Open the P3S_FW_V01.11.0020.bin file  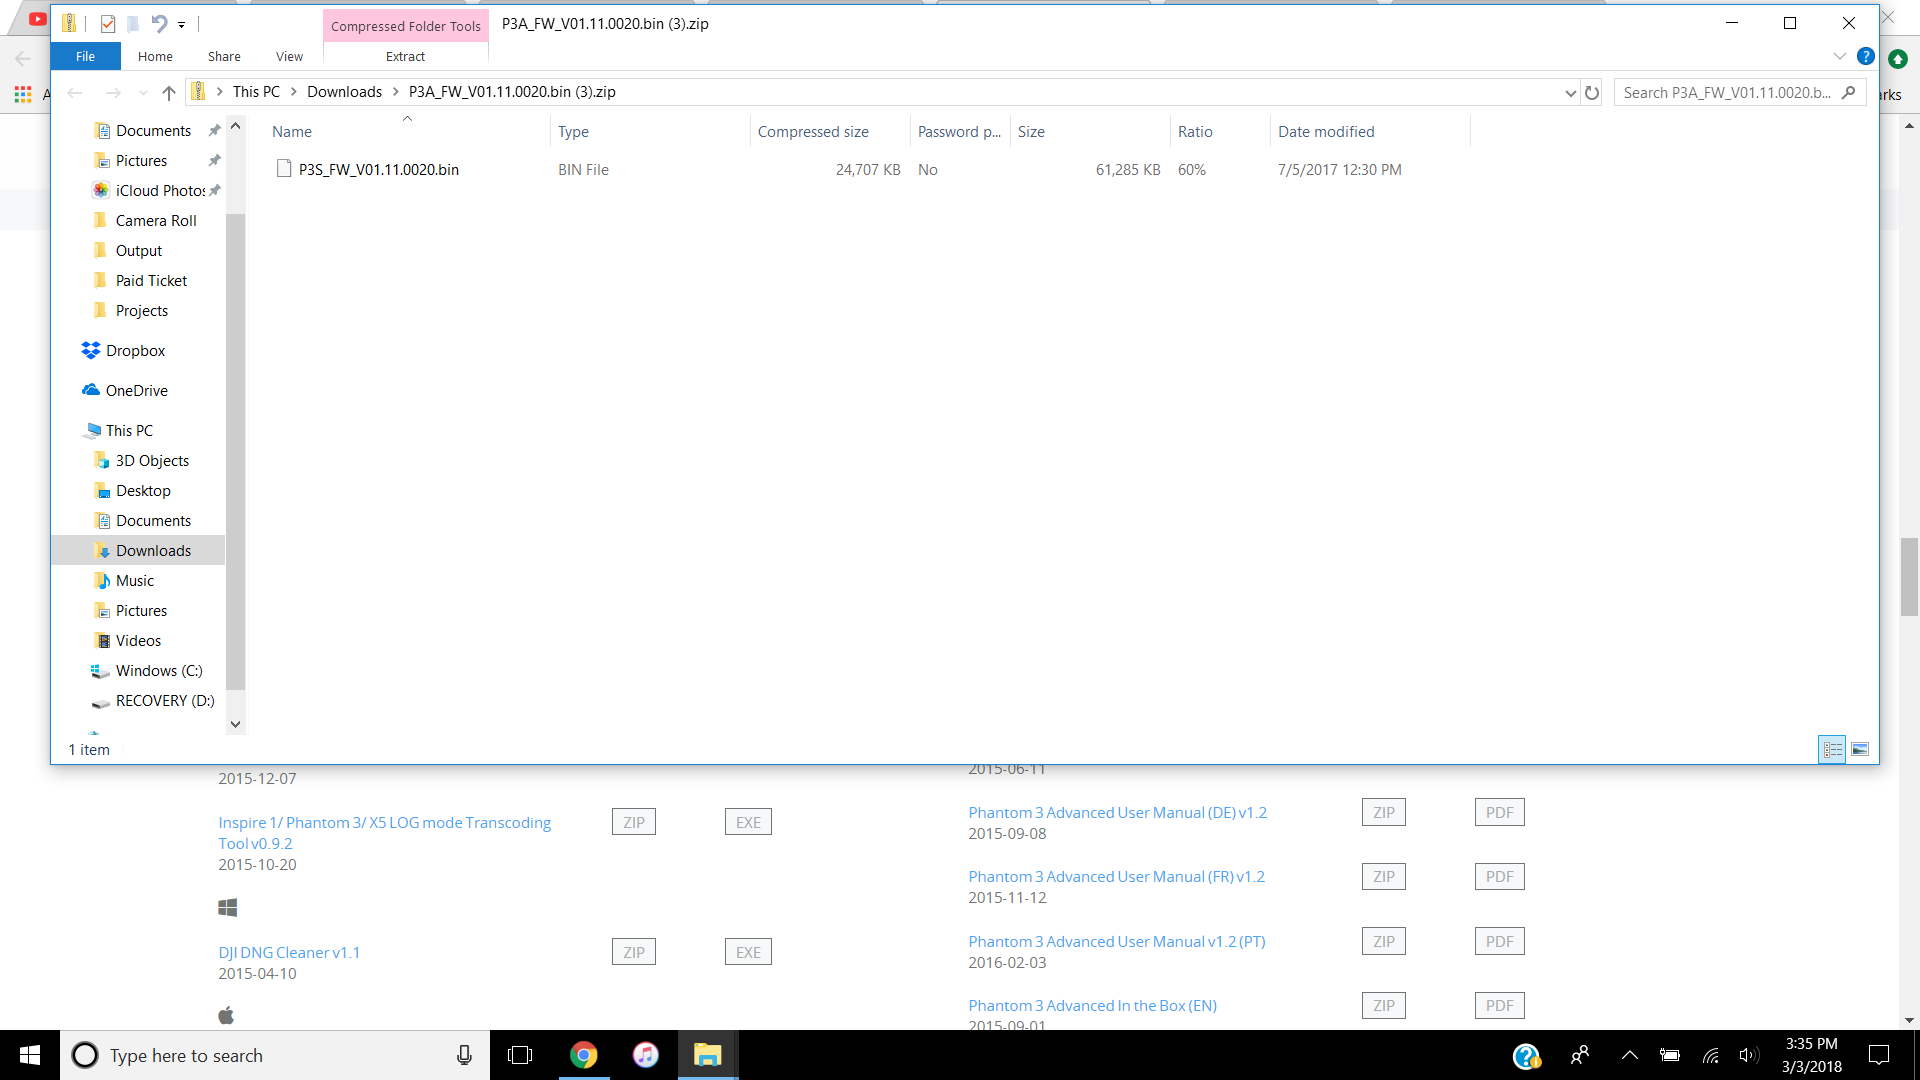(378, 169)
